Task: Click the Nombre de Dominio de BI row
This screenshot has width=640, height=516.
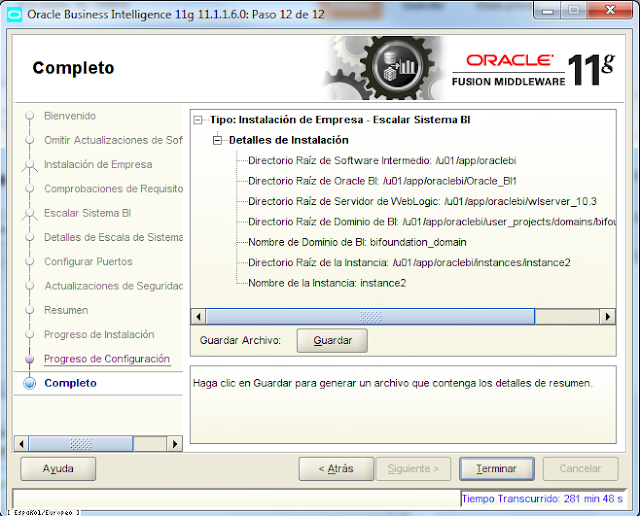Action: click(357, 242)
